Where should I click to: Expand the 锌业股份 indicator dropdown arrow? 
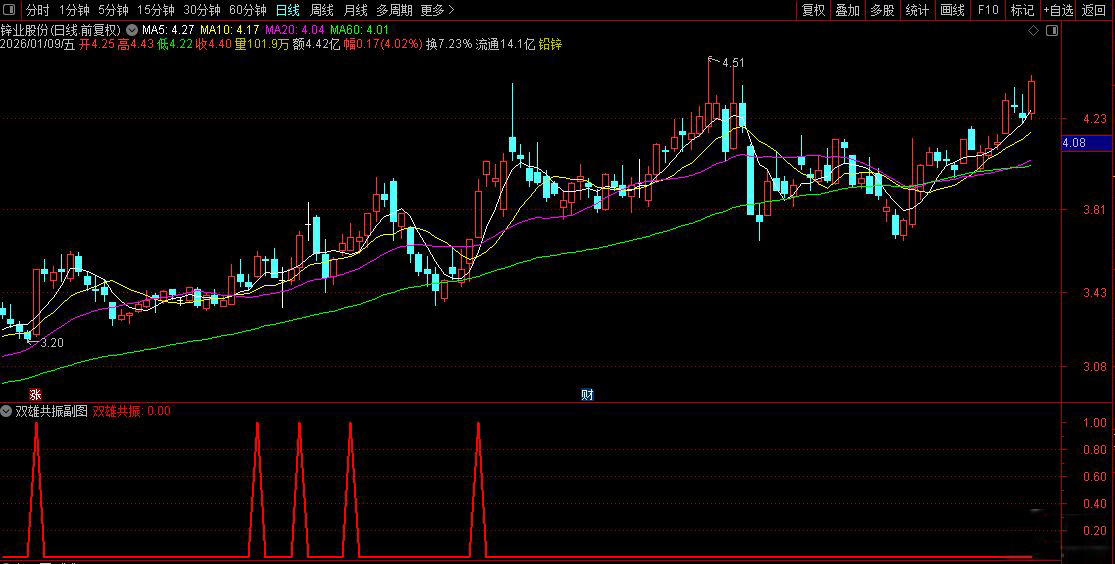[x=132, y=31]
